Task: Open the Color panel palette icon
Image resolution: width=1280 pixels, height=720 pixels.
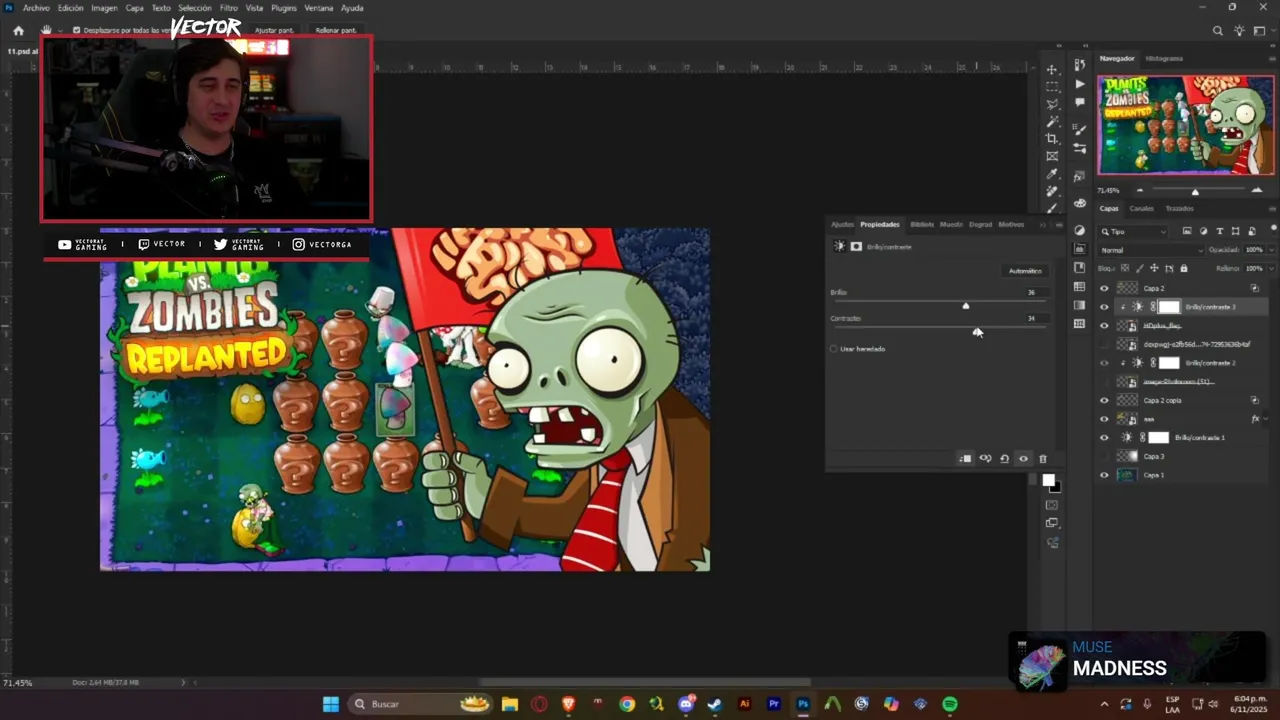Action: point(1079,203)
